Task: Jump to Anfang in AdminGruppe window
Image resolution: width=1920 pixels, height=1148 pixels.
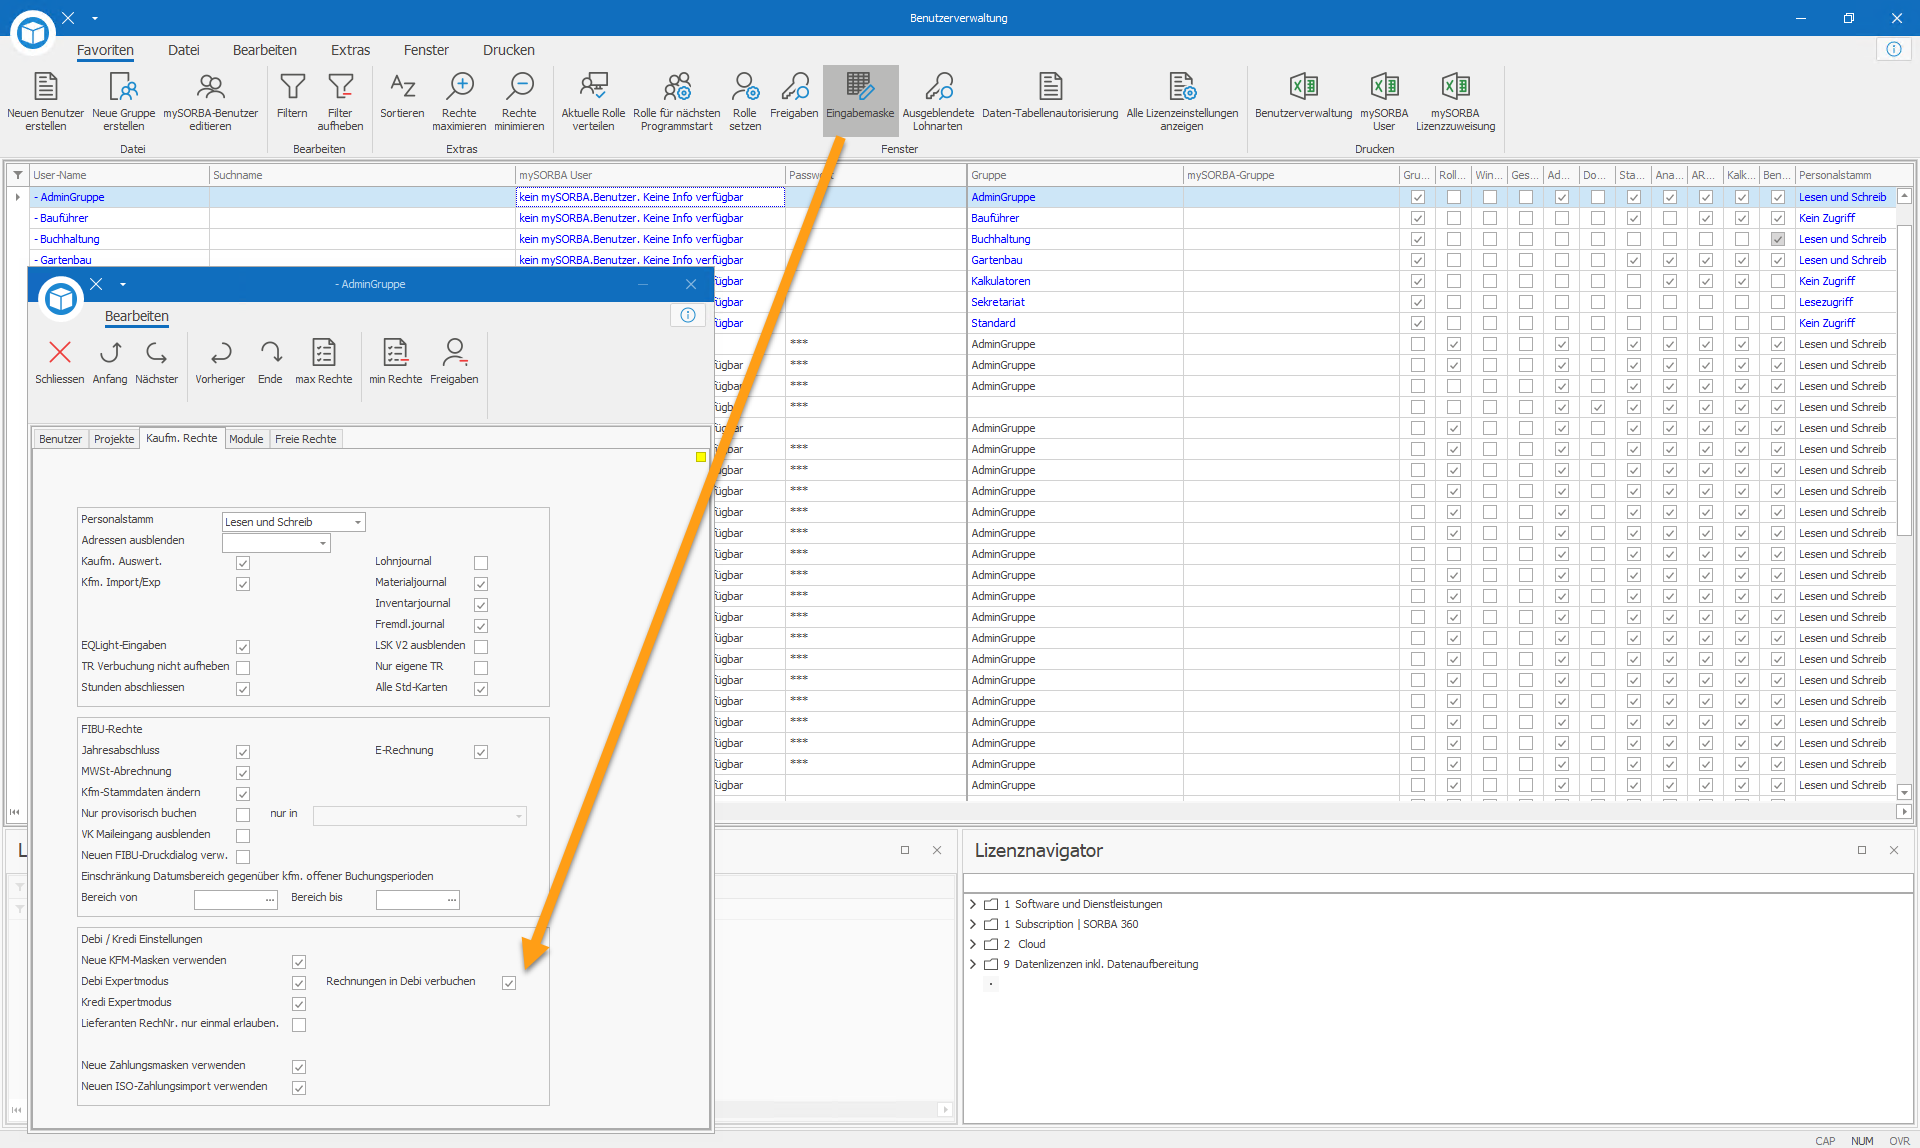Action: pos(110,362)
